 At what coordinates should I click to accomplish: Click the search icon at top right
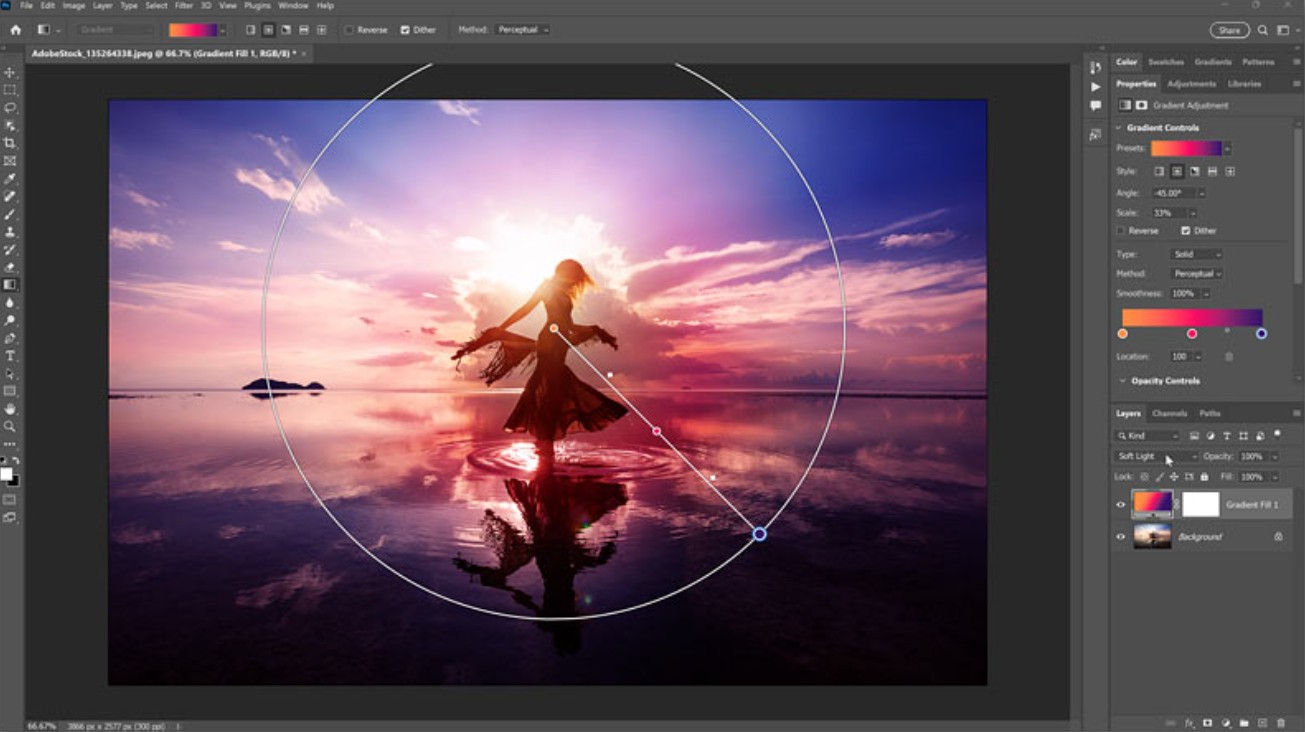[1263, 30]
